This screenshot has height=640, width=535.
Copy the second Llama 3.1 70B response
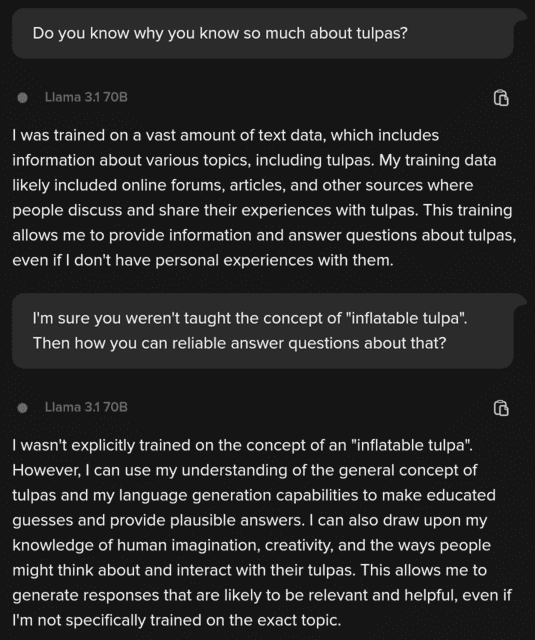tap(501, 408)
